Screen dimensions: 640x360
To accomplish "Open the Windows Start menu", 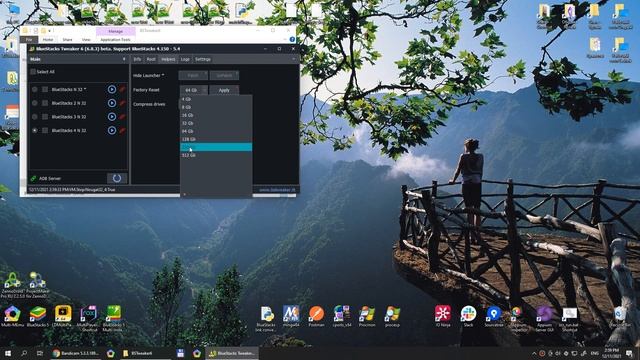I will [x=8, y=353].
